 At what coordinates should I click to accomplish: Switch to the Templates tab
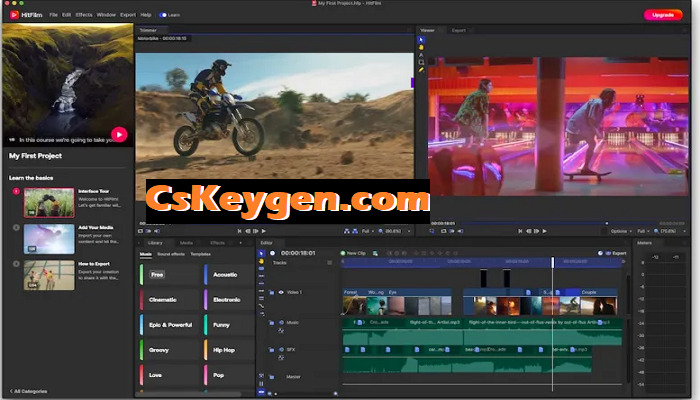[x=201, y=254]
